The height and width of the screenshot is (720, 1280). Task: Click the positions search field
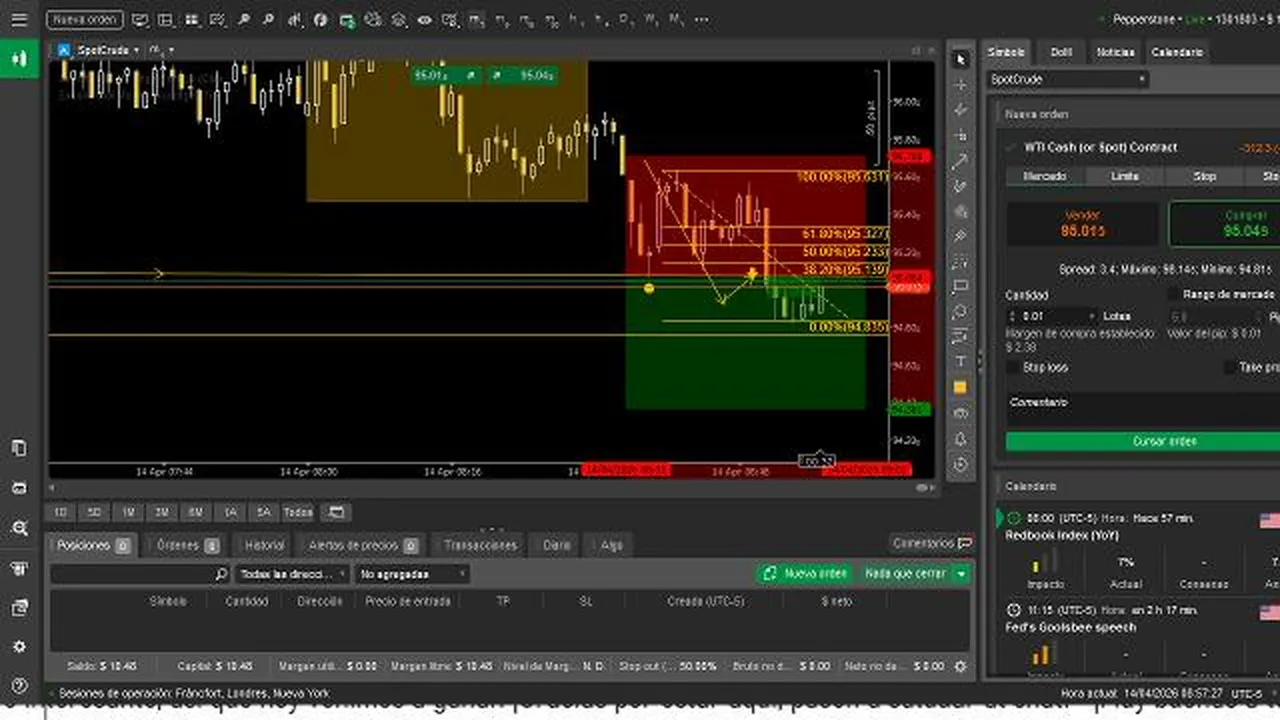140,574
